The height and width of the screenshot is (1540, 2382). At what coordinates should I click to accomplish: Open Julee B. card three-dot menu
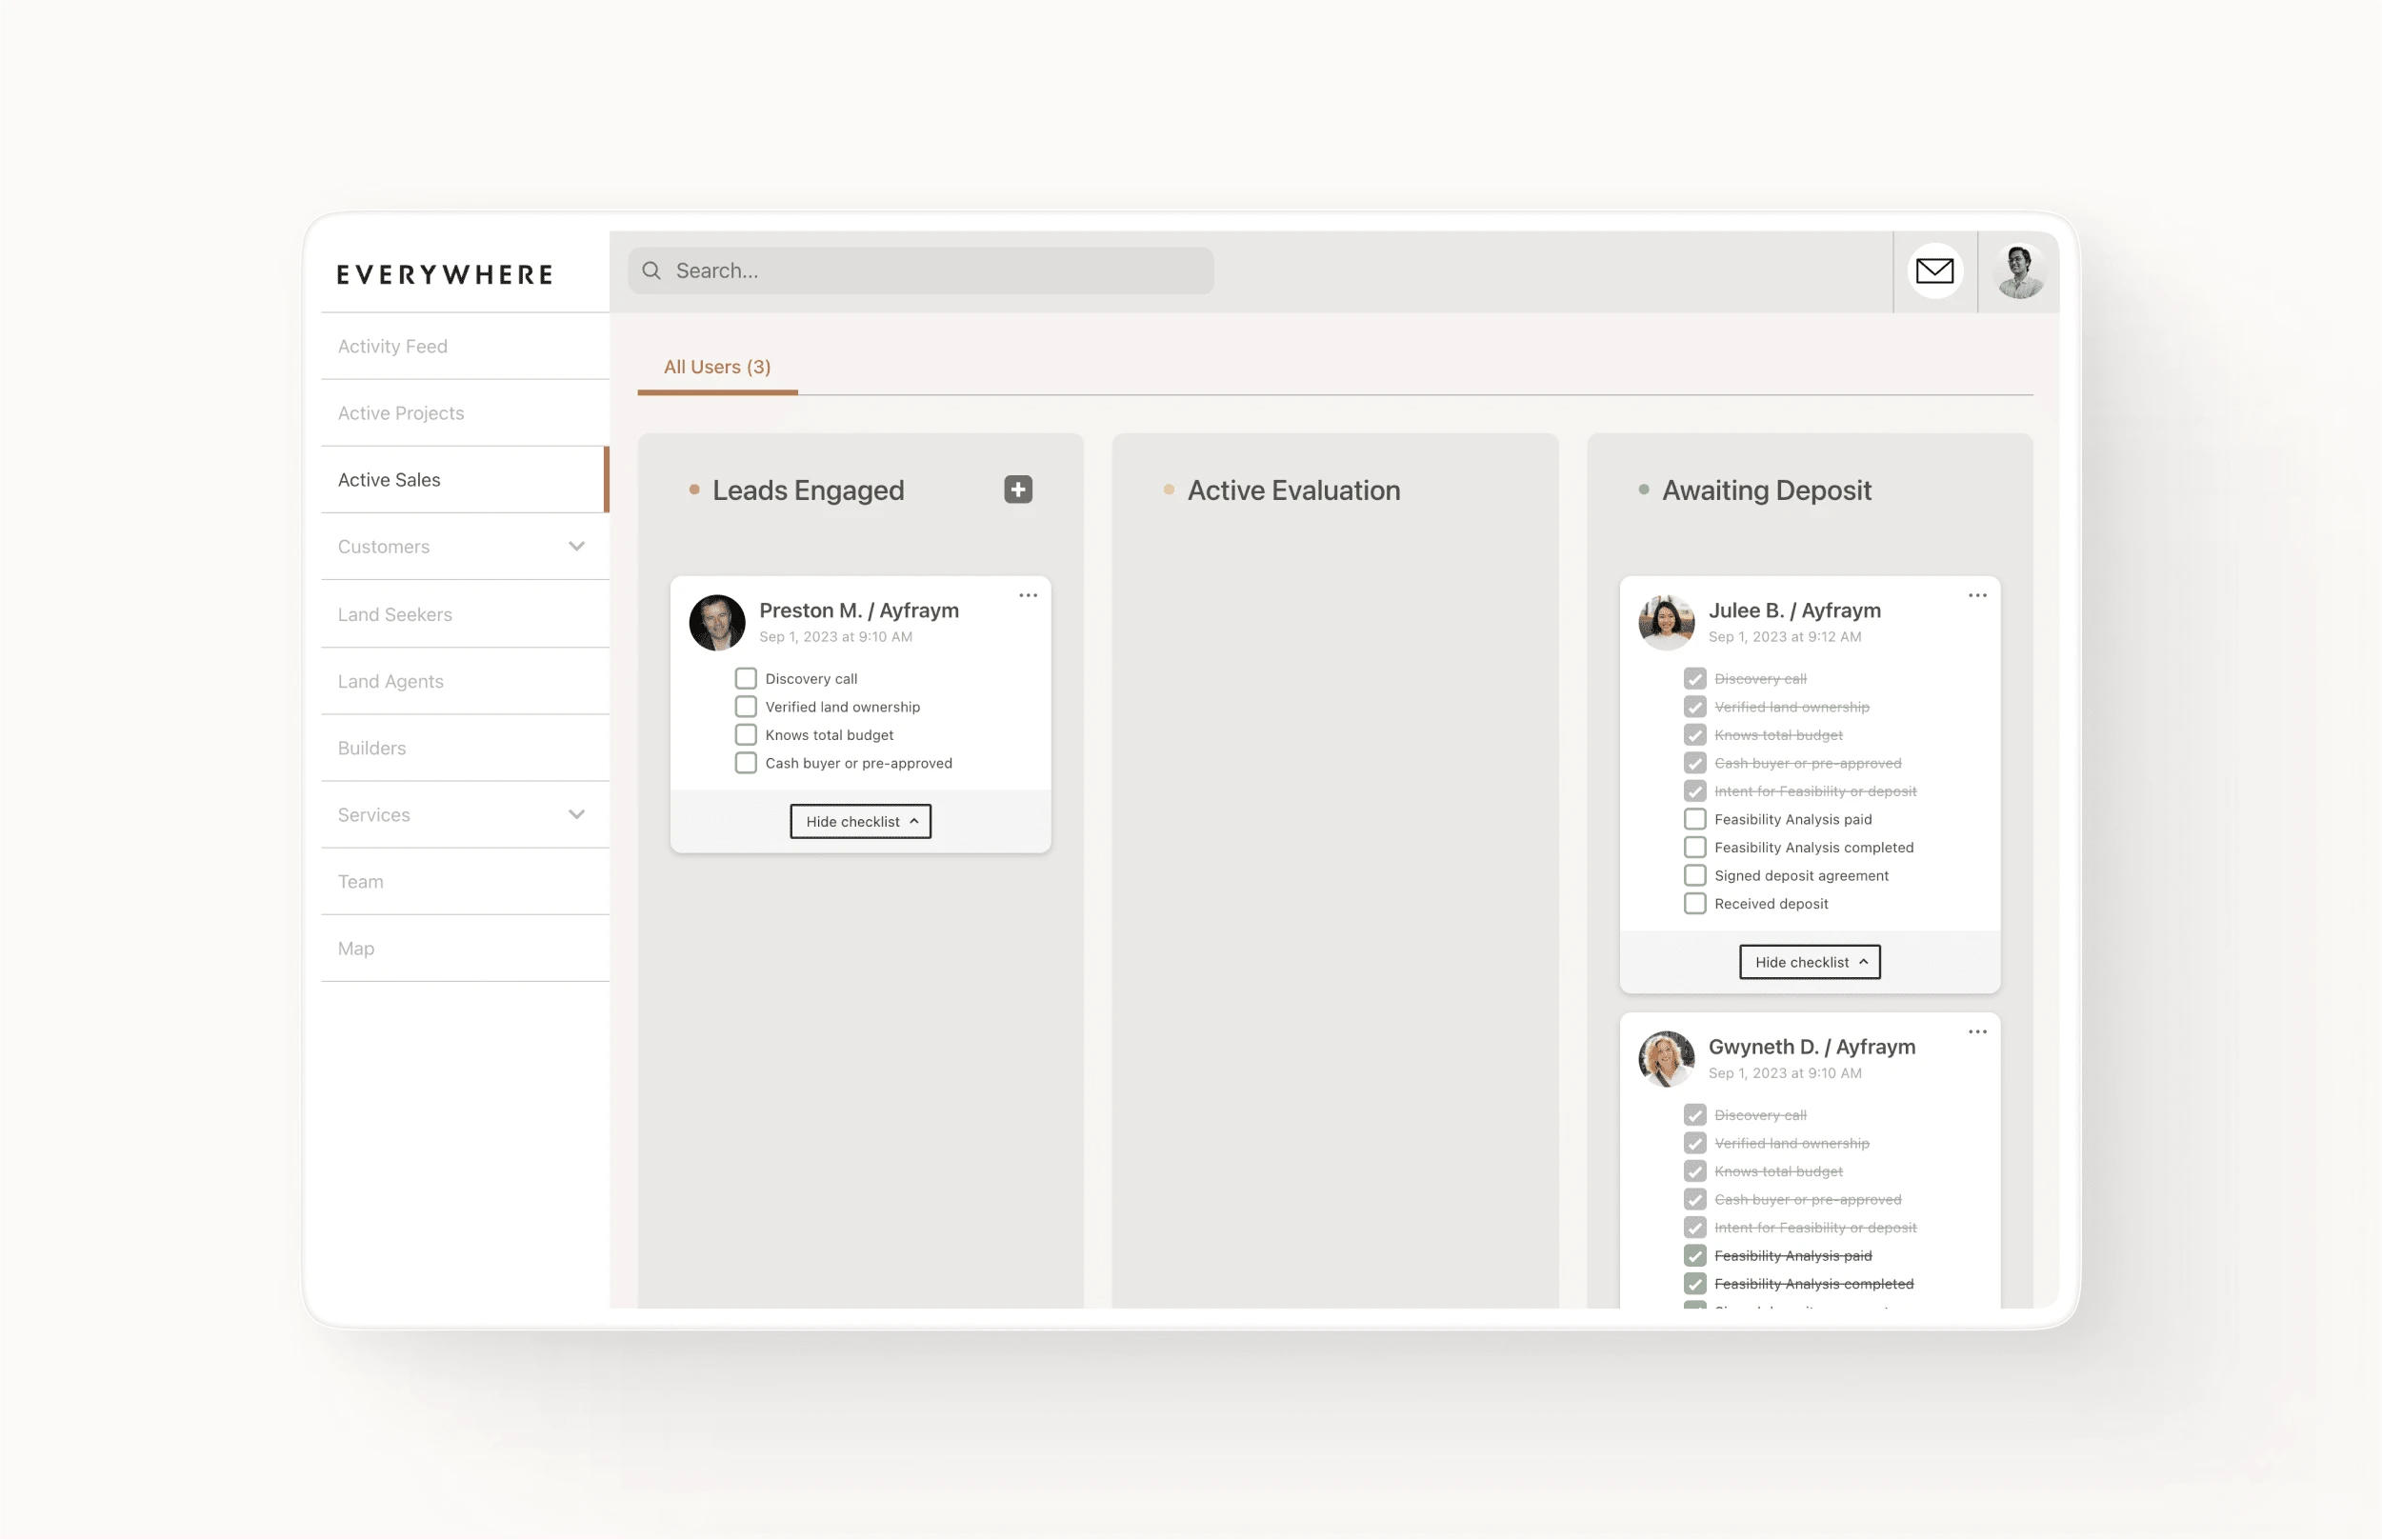pyautogui.click(x=1976, y=596)
